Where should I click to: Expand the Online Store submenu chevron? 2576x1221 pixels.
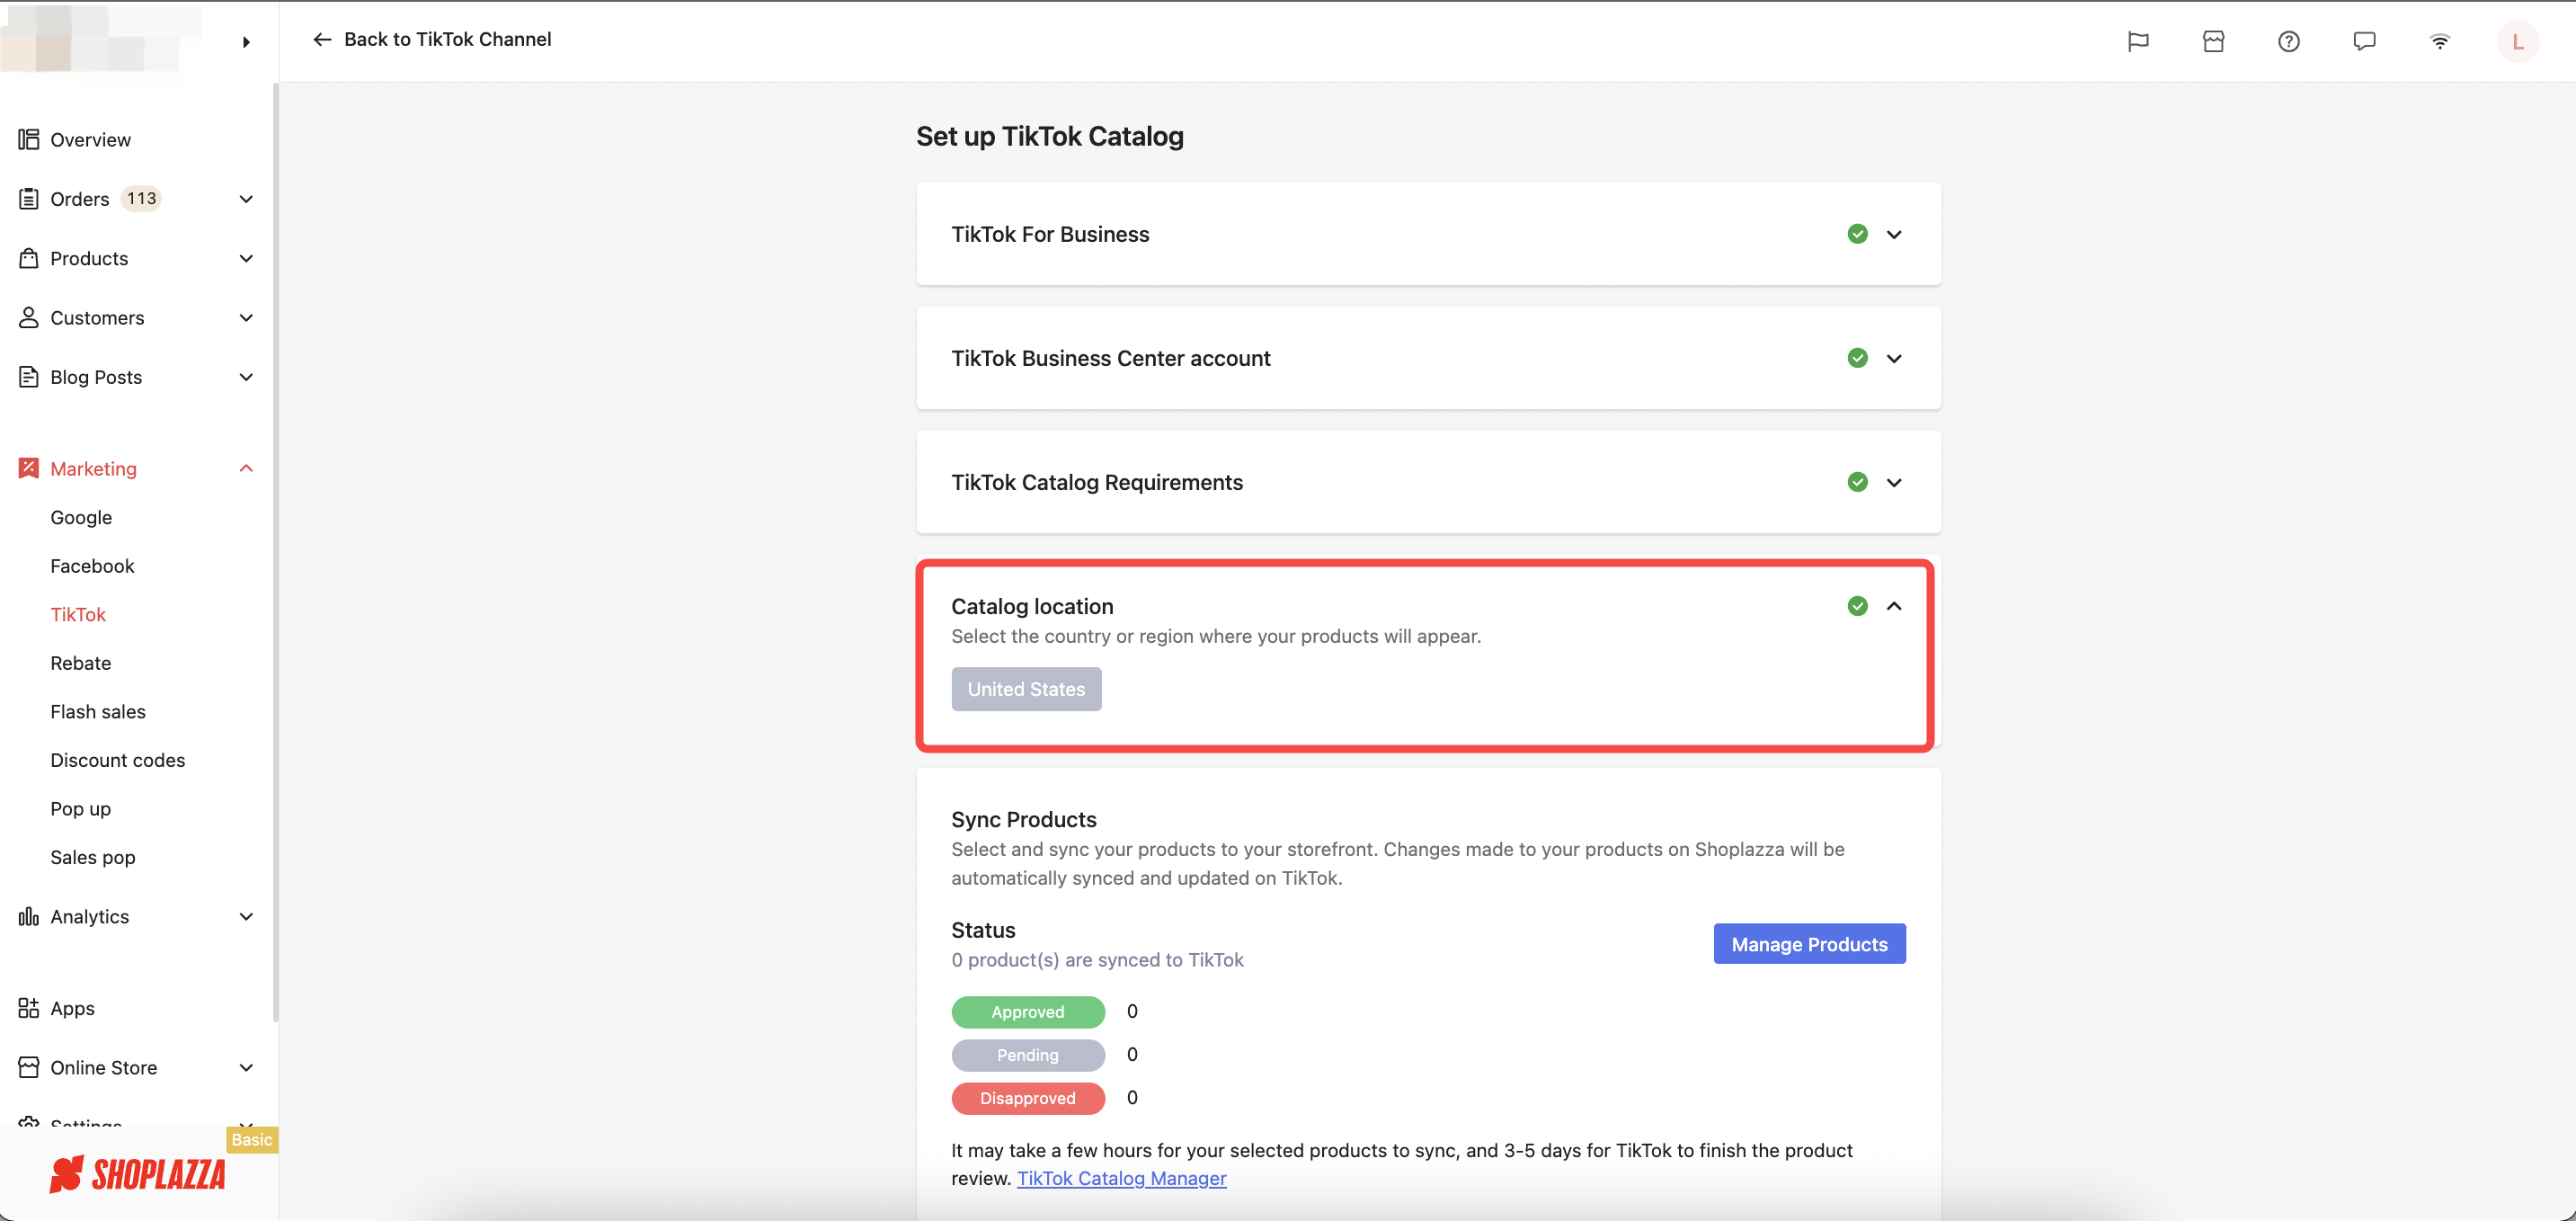point(246,1067)
